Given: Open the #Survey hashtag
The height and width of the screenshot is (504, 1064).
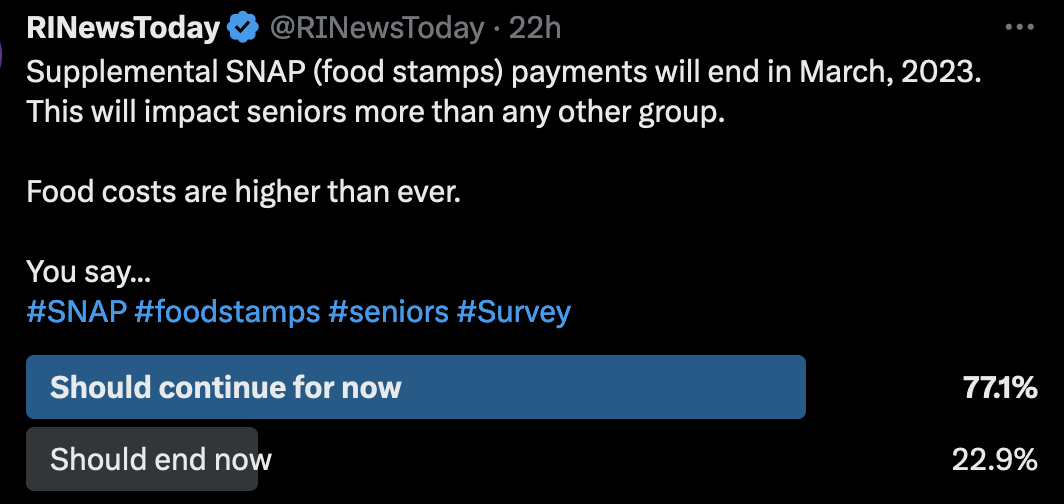Looking at the screenshot, I should (x=513, y=312).
